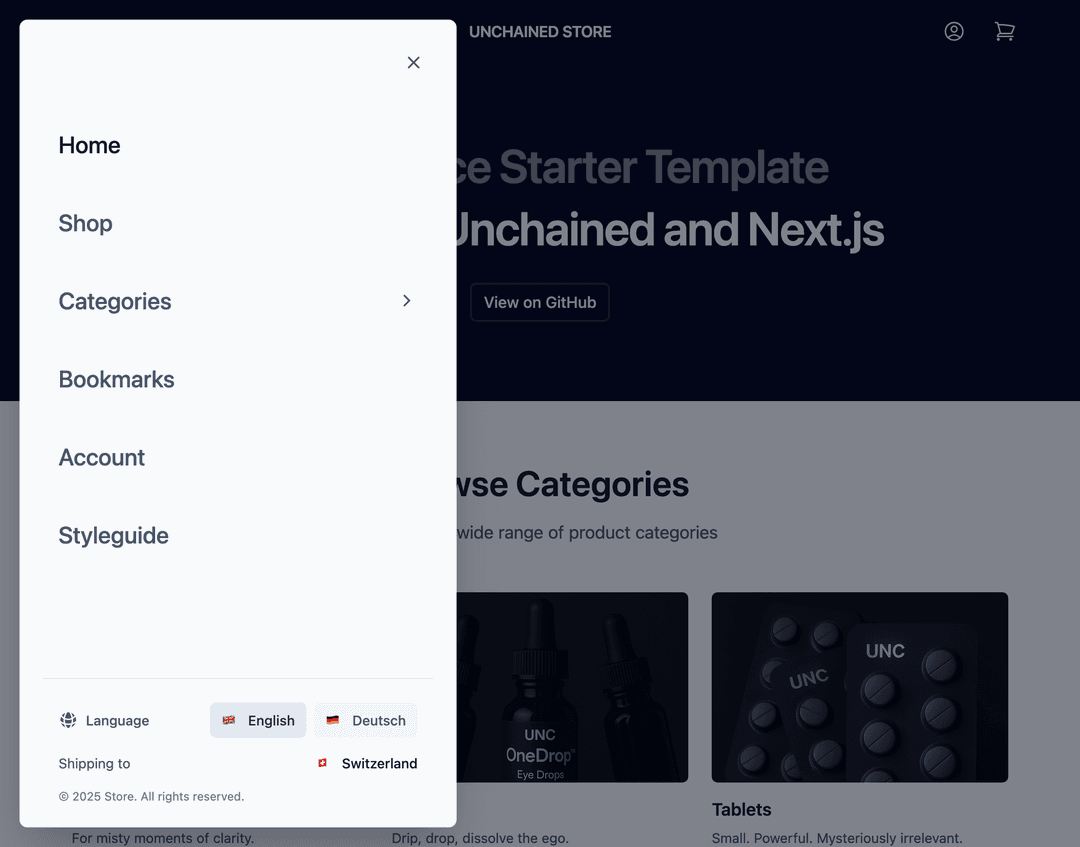Open the Styleguide page
1080x847 pixels.
point(113,535)
